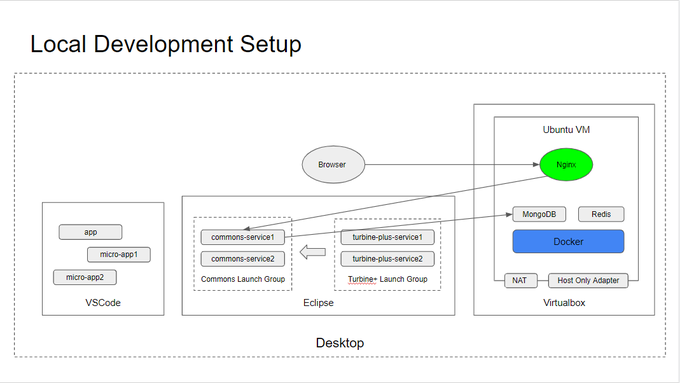Click the Local Development Setup title
The width and height of the screenshot is (680, 383).
[166, 44]
